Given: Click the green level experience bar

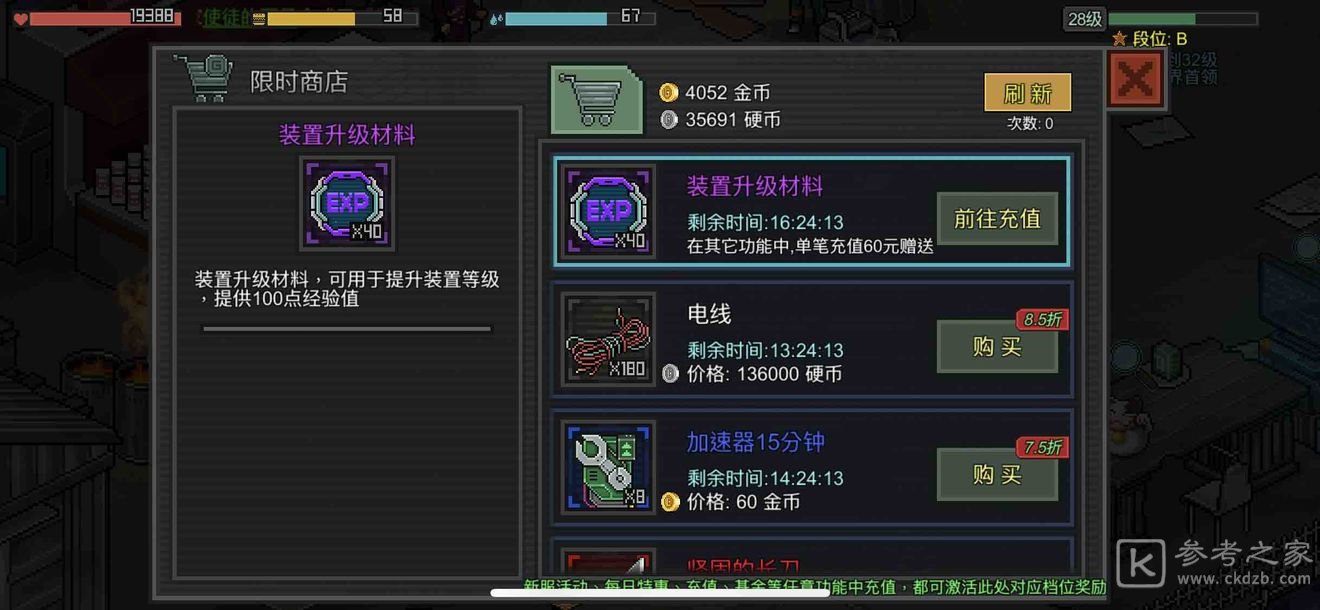Looking at the screenshot, I should [1182, 18].
